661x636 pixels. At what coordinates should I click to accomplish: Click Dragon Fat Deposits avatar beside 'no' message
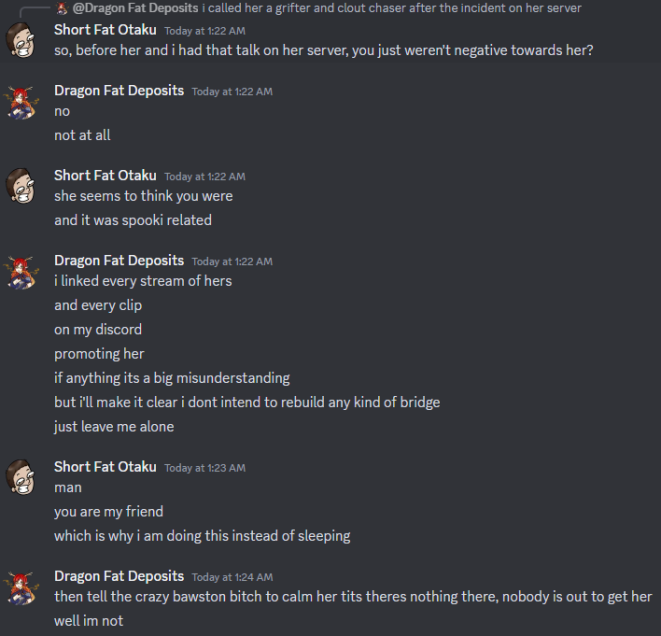coord(20,102)
